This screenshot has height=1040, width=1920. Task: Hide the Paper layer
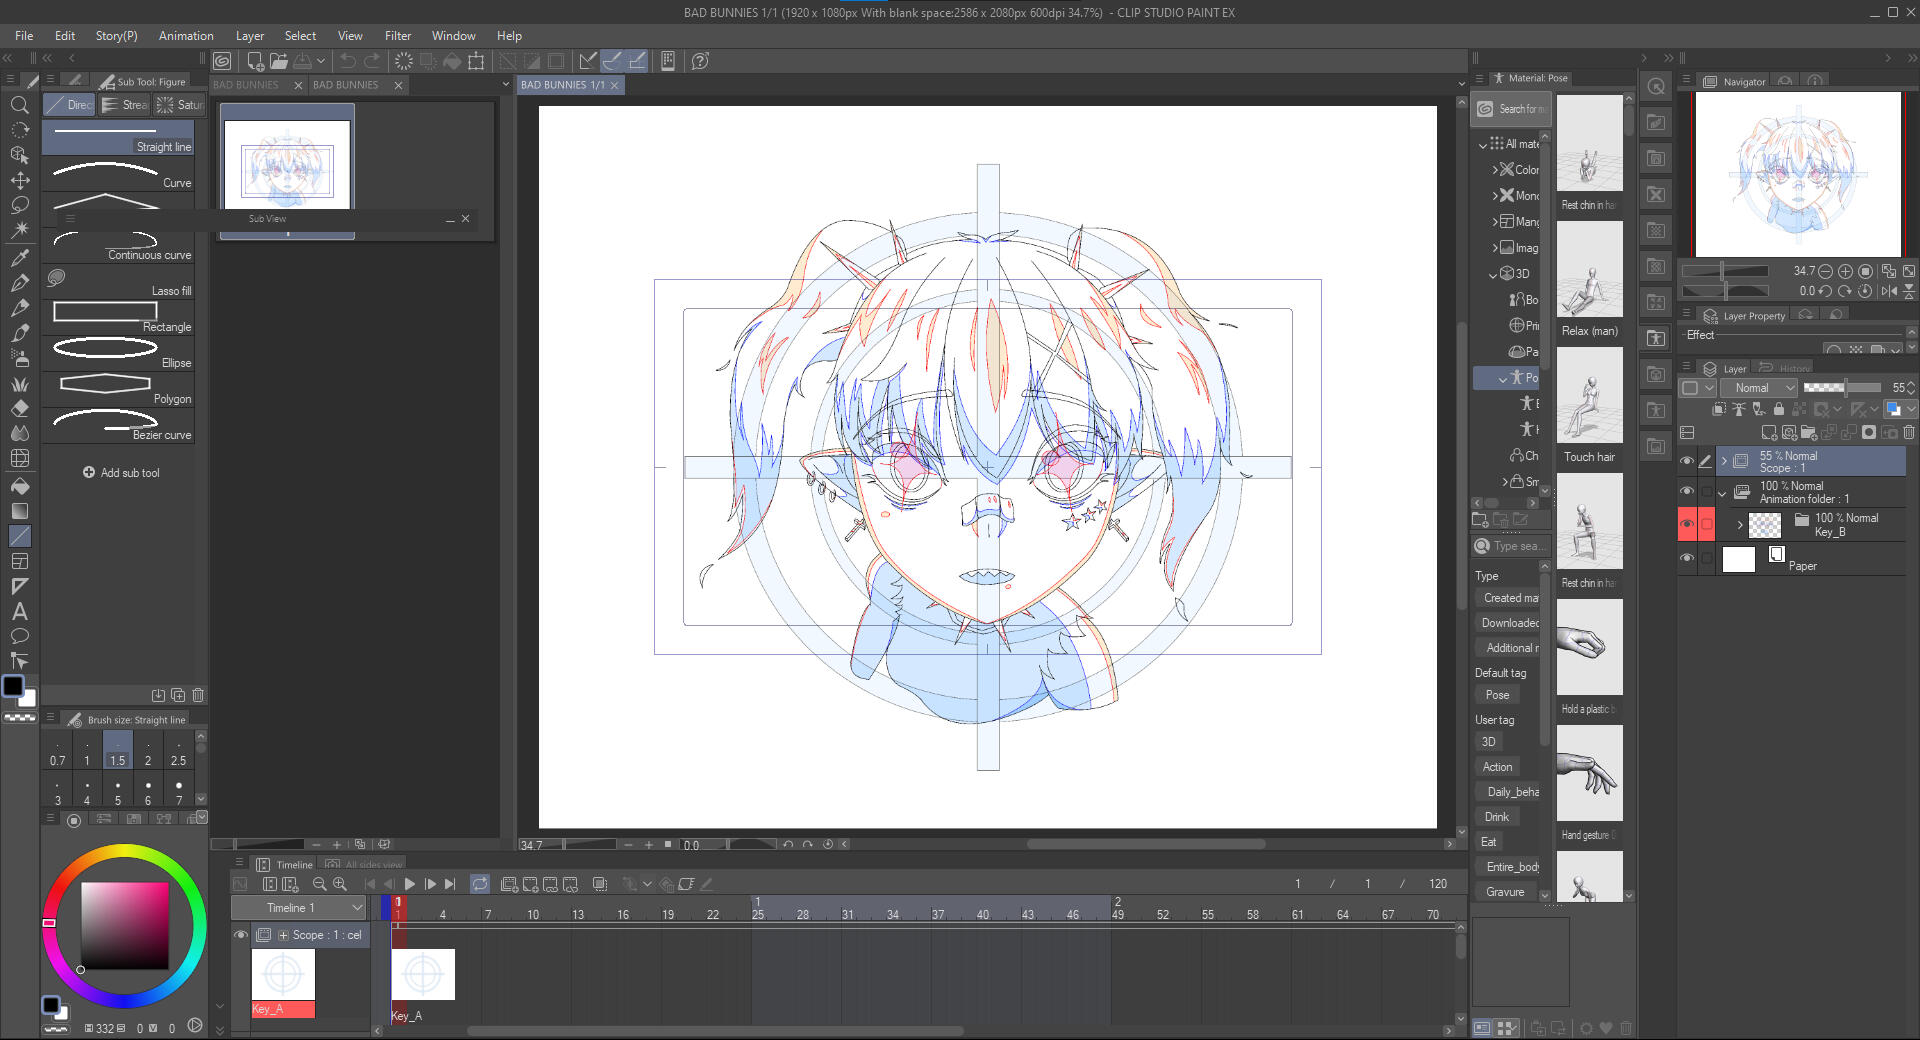coord(1687,558)
